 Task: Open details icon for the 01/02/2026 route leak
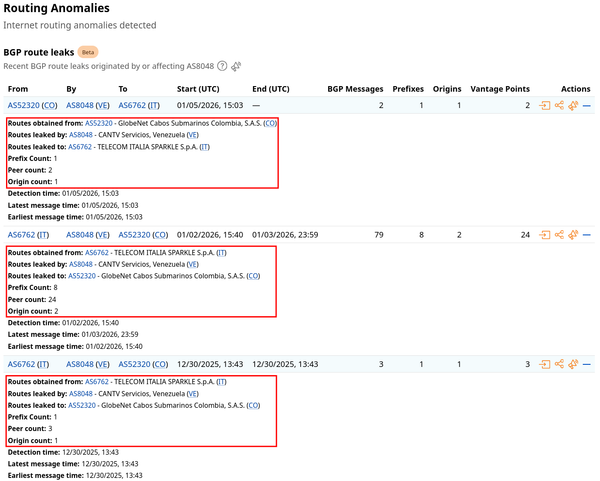pyautogui.click(x=545, y=235)
